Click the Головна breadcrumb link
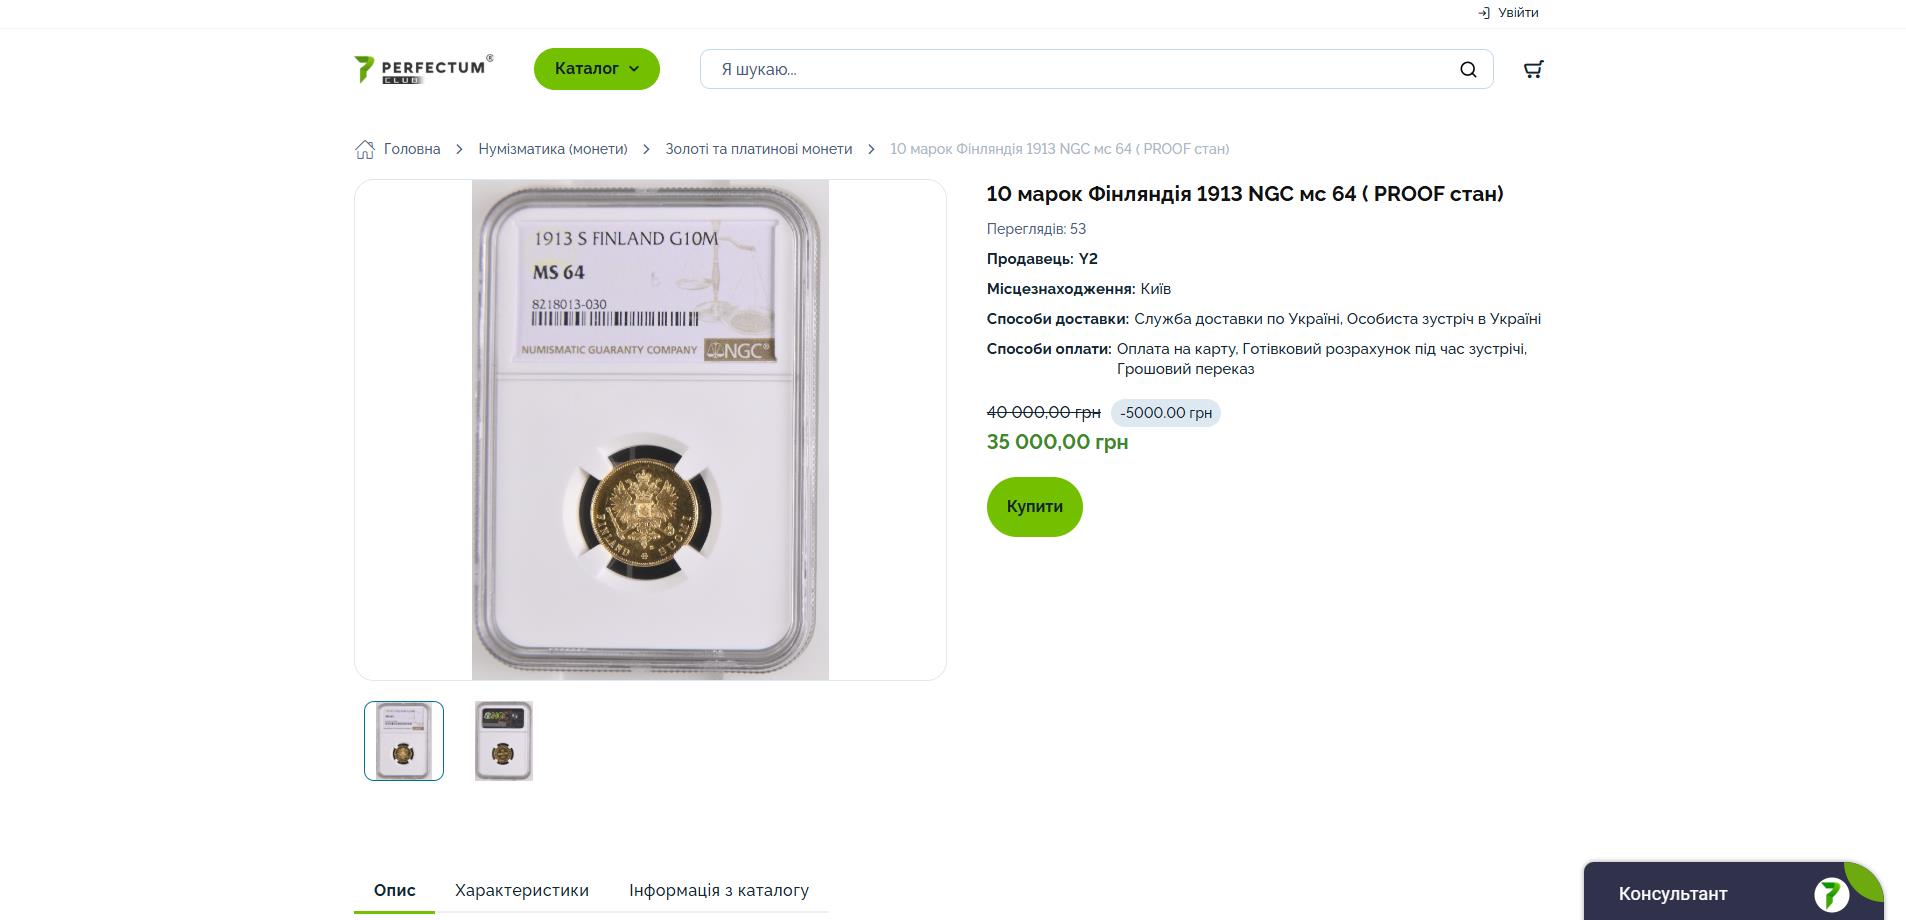The height and width of the screenshot is (920, 1906). click(412, 149)
